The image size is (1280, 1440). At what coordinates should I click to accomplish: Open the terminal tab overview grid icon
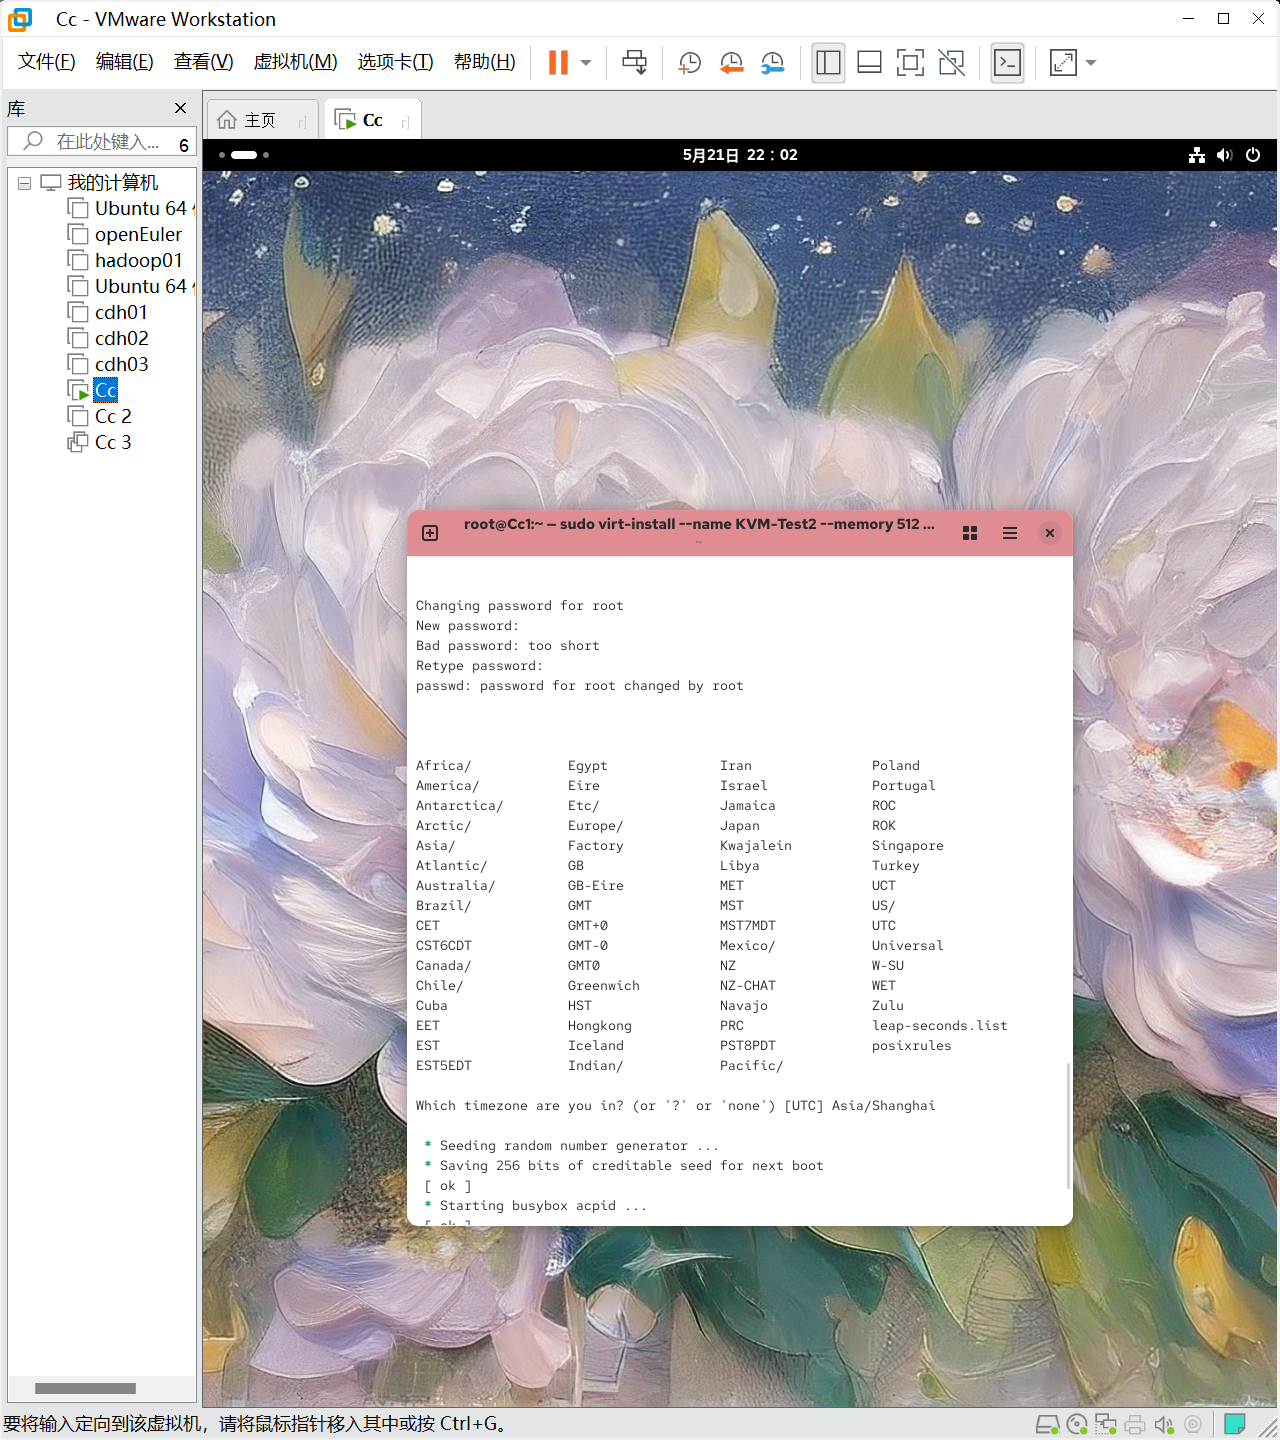pyautogui.click(x=969, y=533)
